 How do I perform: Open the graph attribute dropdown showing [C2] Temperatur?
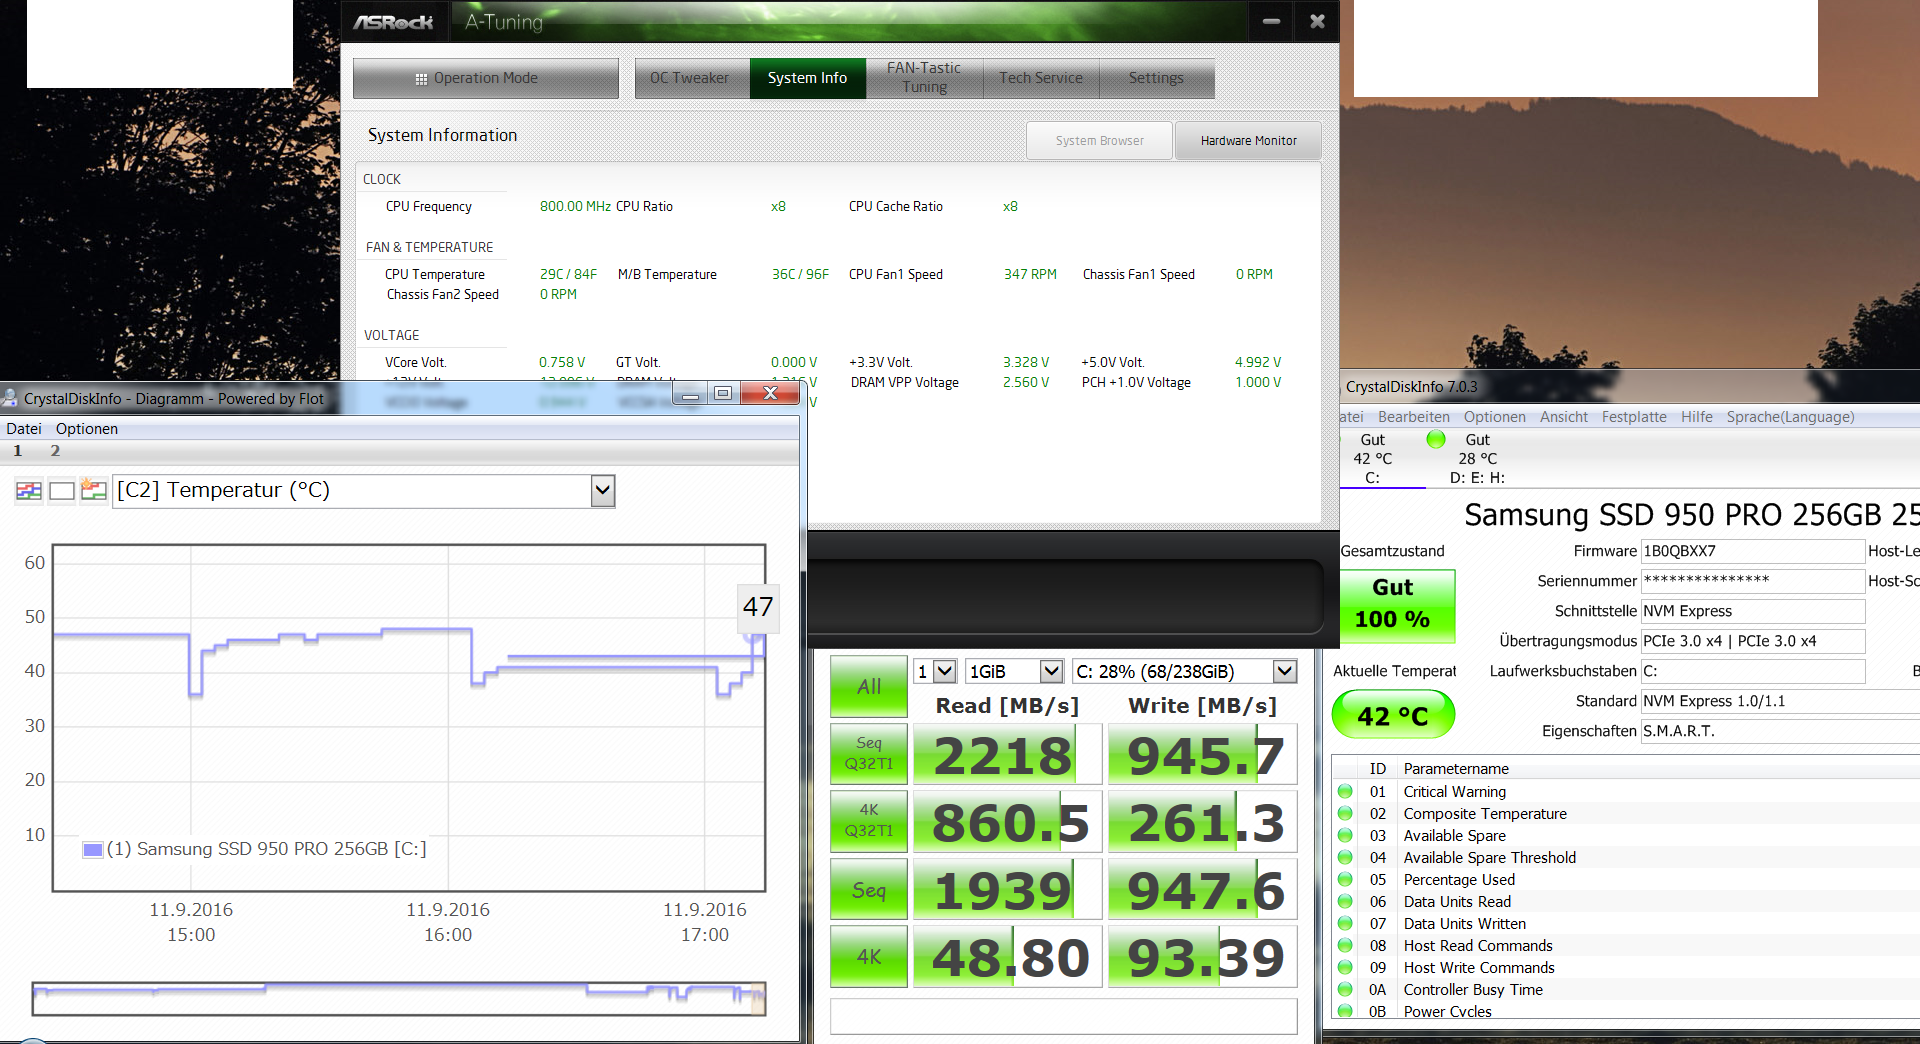click(364, 491)
